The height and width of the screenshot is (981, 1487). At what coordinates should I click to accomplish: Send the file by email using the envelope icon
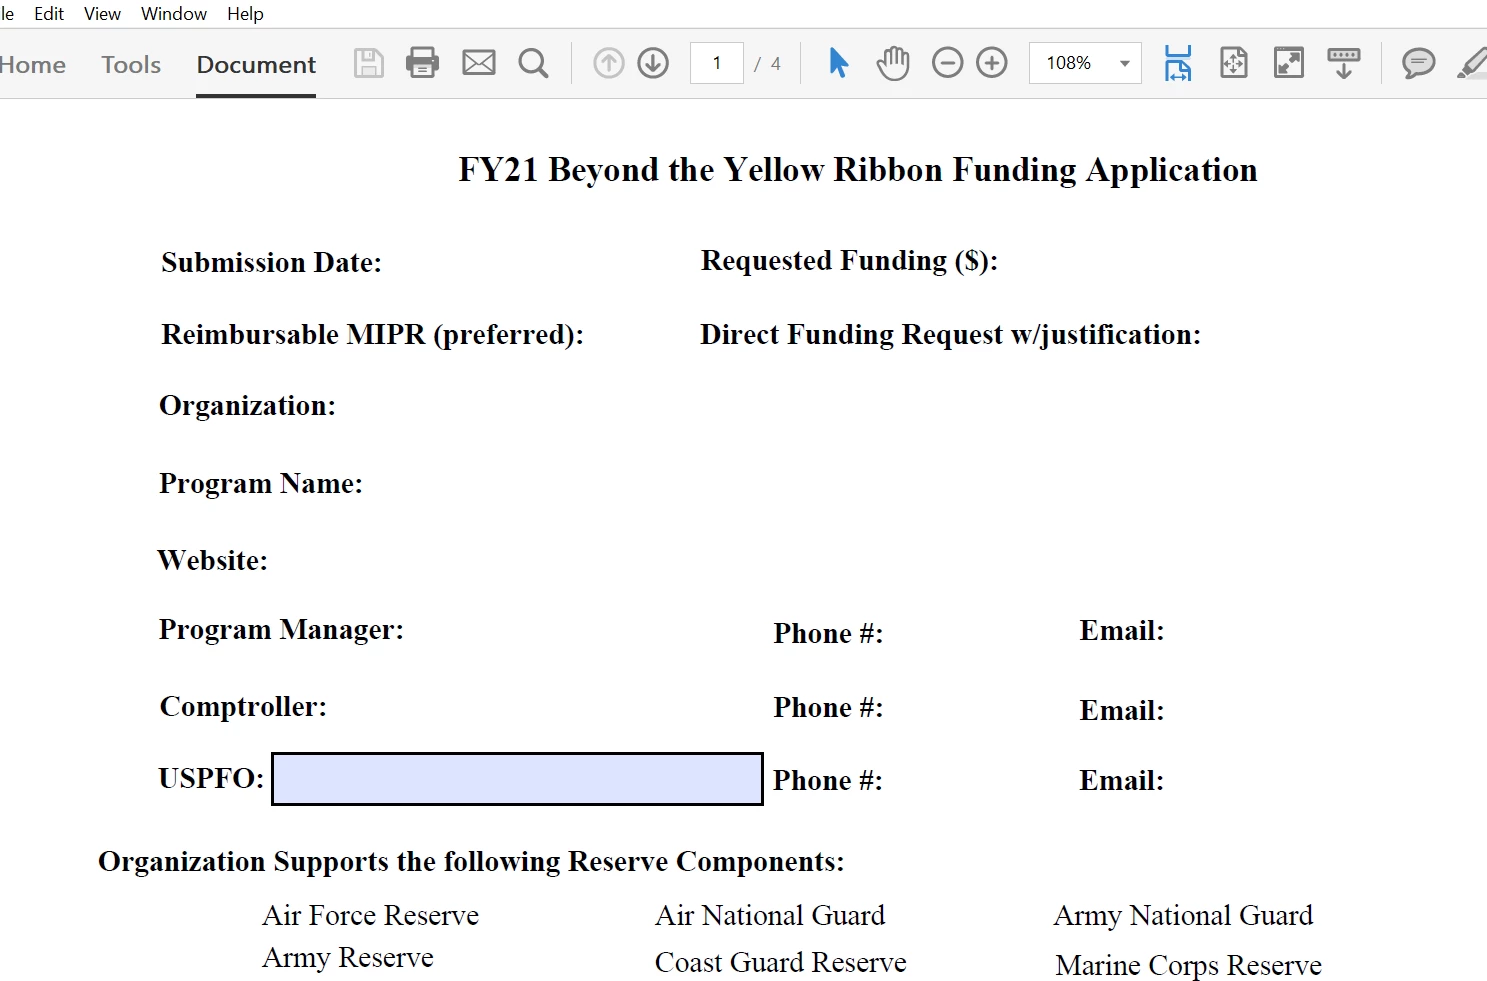479,63
